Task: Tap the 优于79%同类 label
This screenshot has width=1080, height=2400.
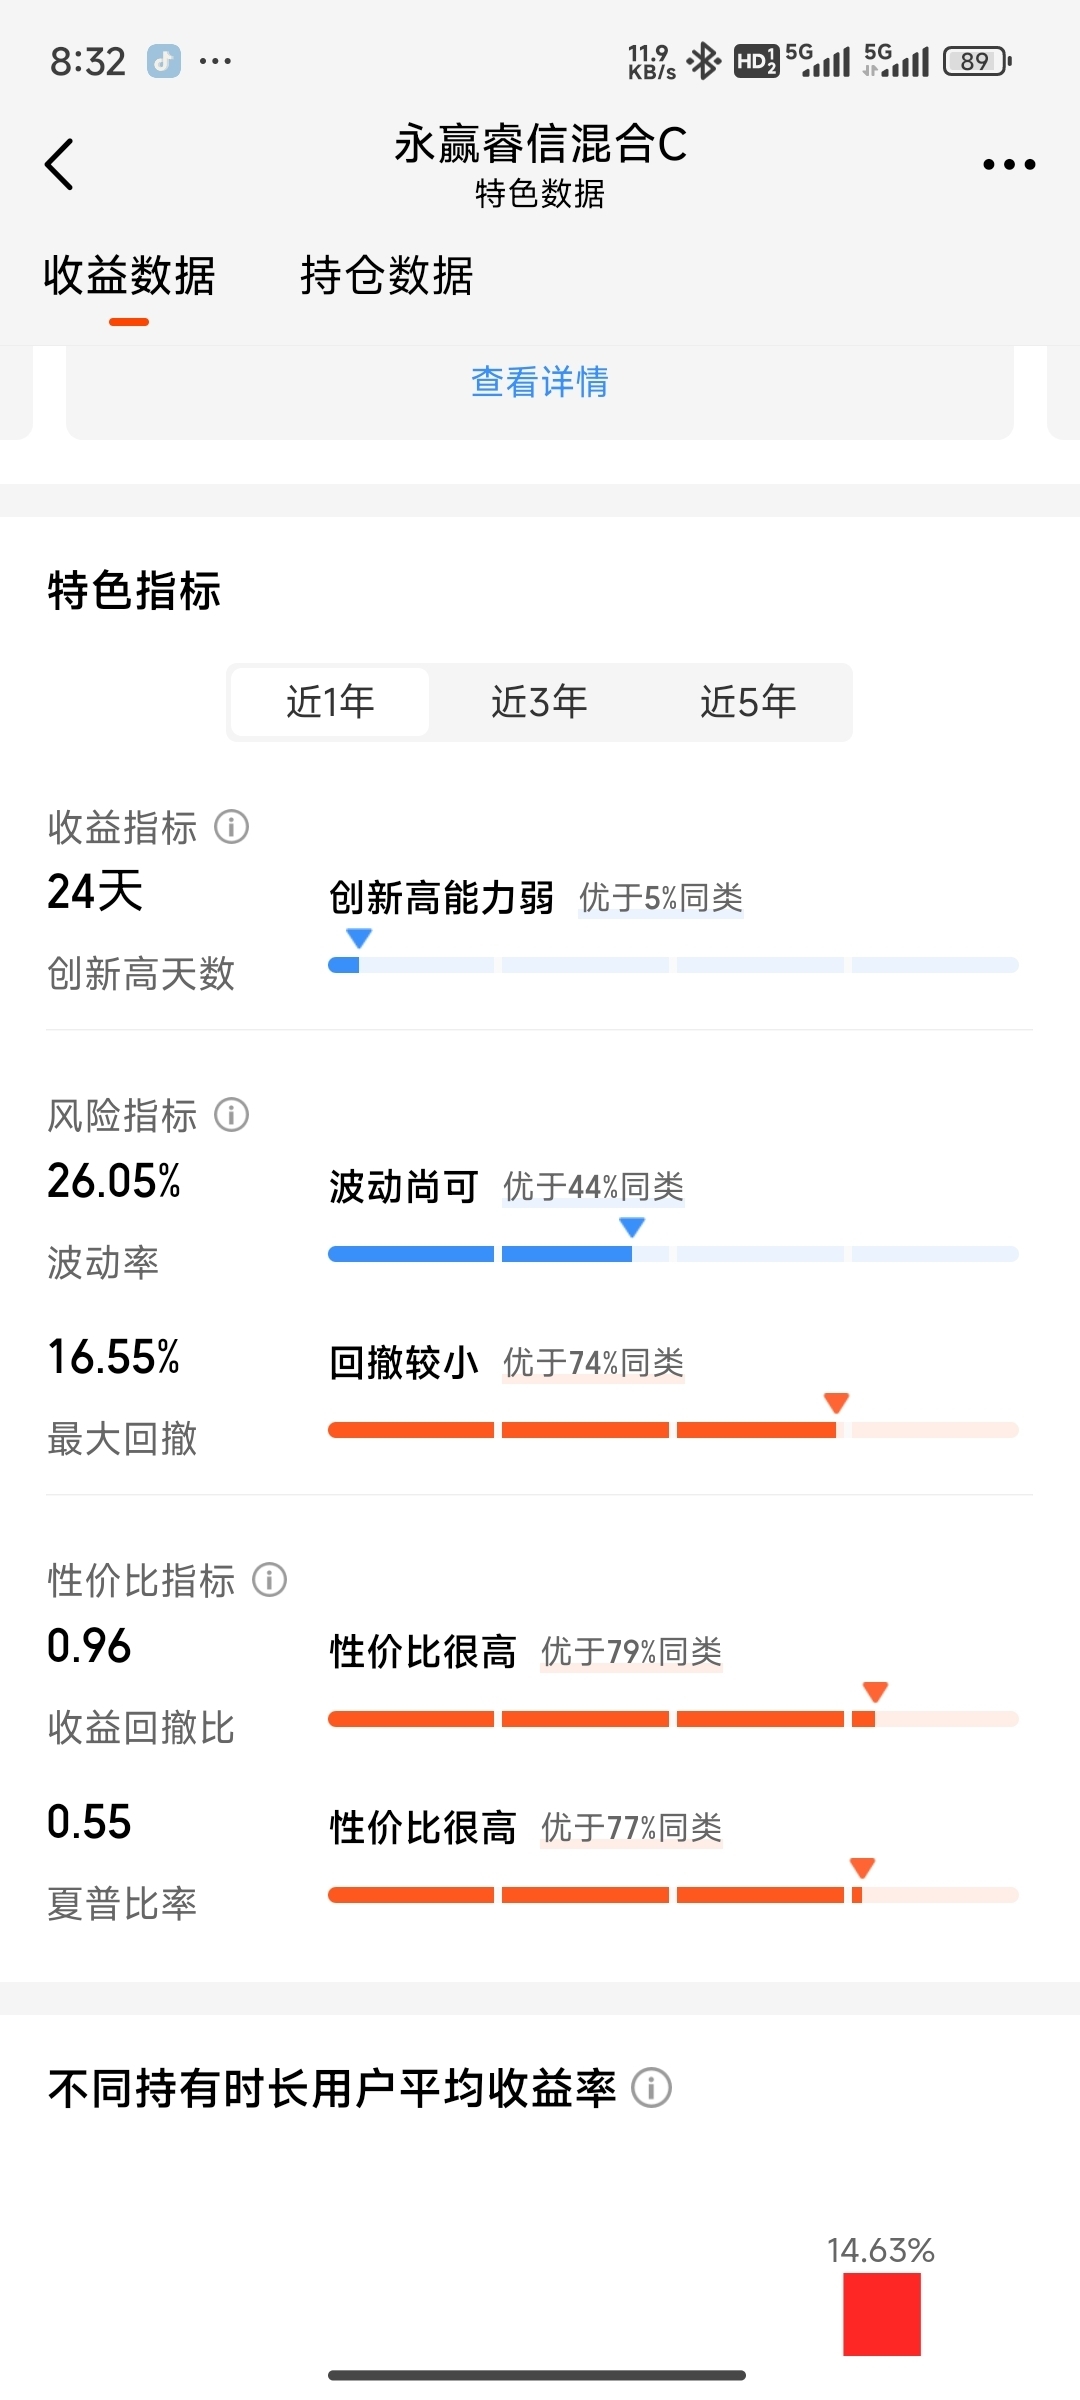Action: (x=632, y=1652)
